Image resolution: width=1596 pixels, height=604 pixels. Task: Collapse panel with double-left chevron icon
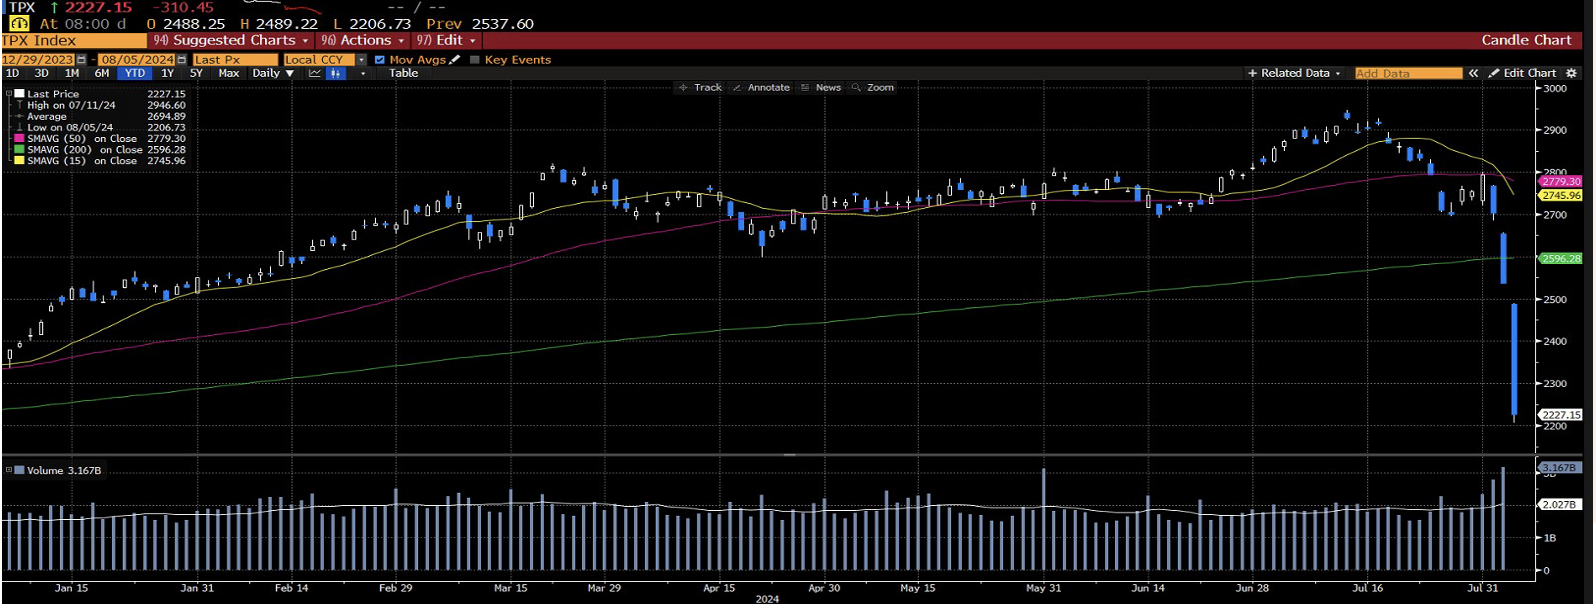pos(1473,73)
